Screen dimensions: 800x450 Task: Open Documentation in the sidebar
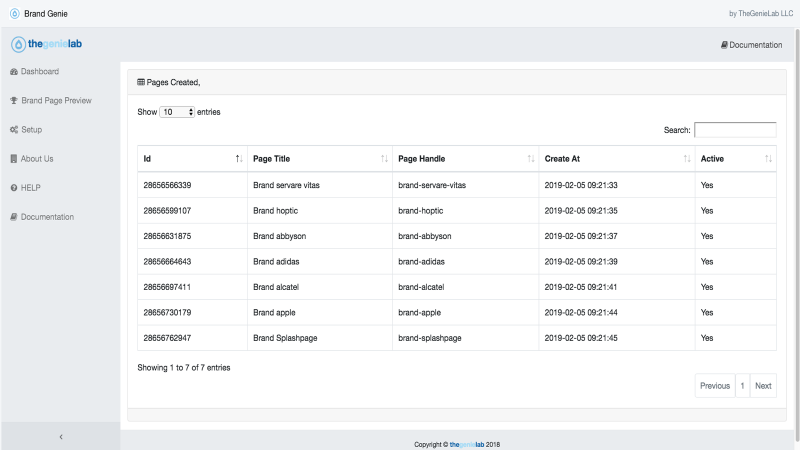(x=47, y=217)
